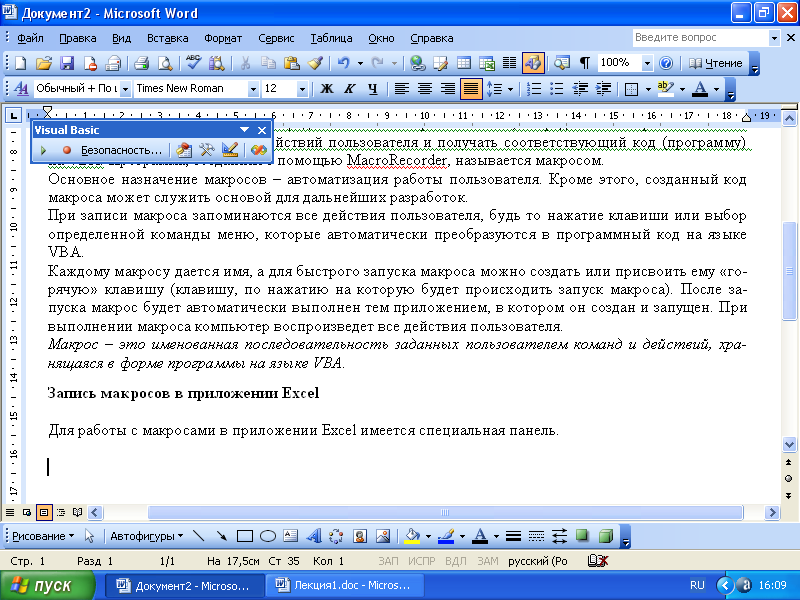Toggle italic formatting (К)
Image resolution: width=800 pixels, height=600 pixels.
[349, 89]
